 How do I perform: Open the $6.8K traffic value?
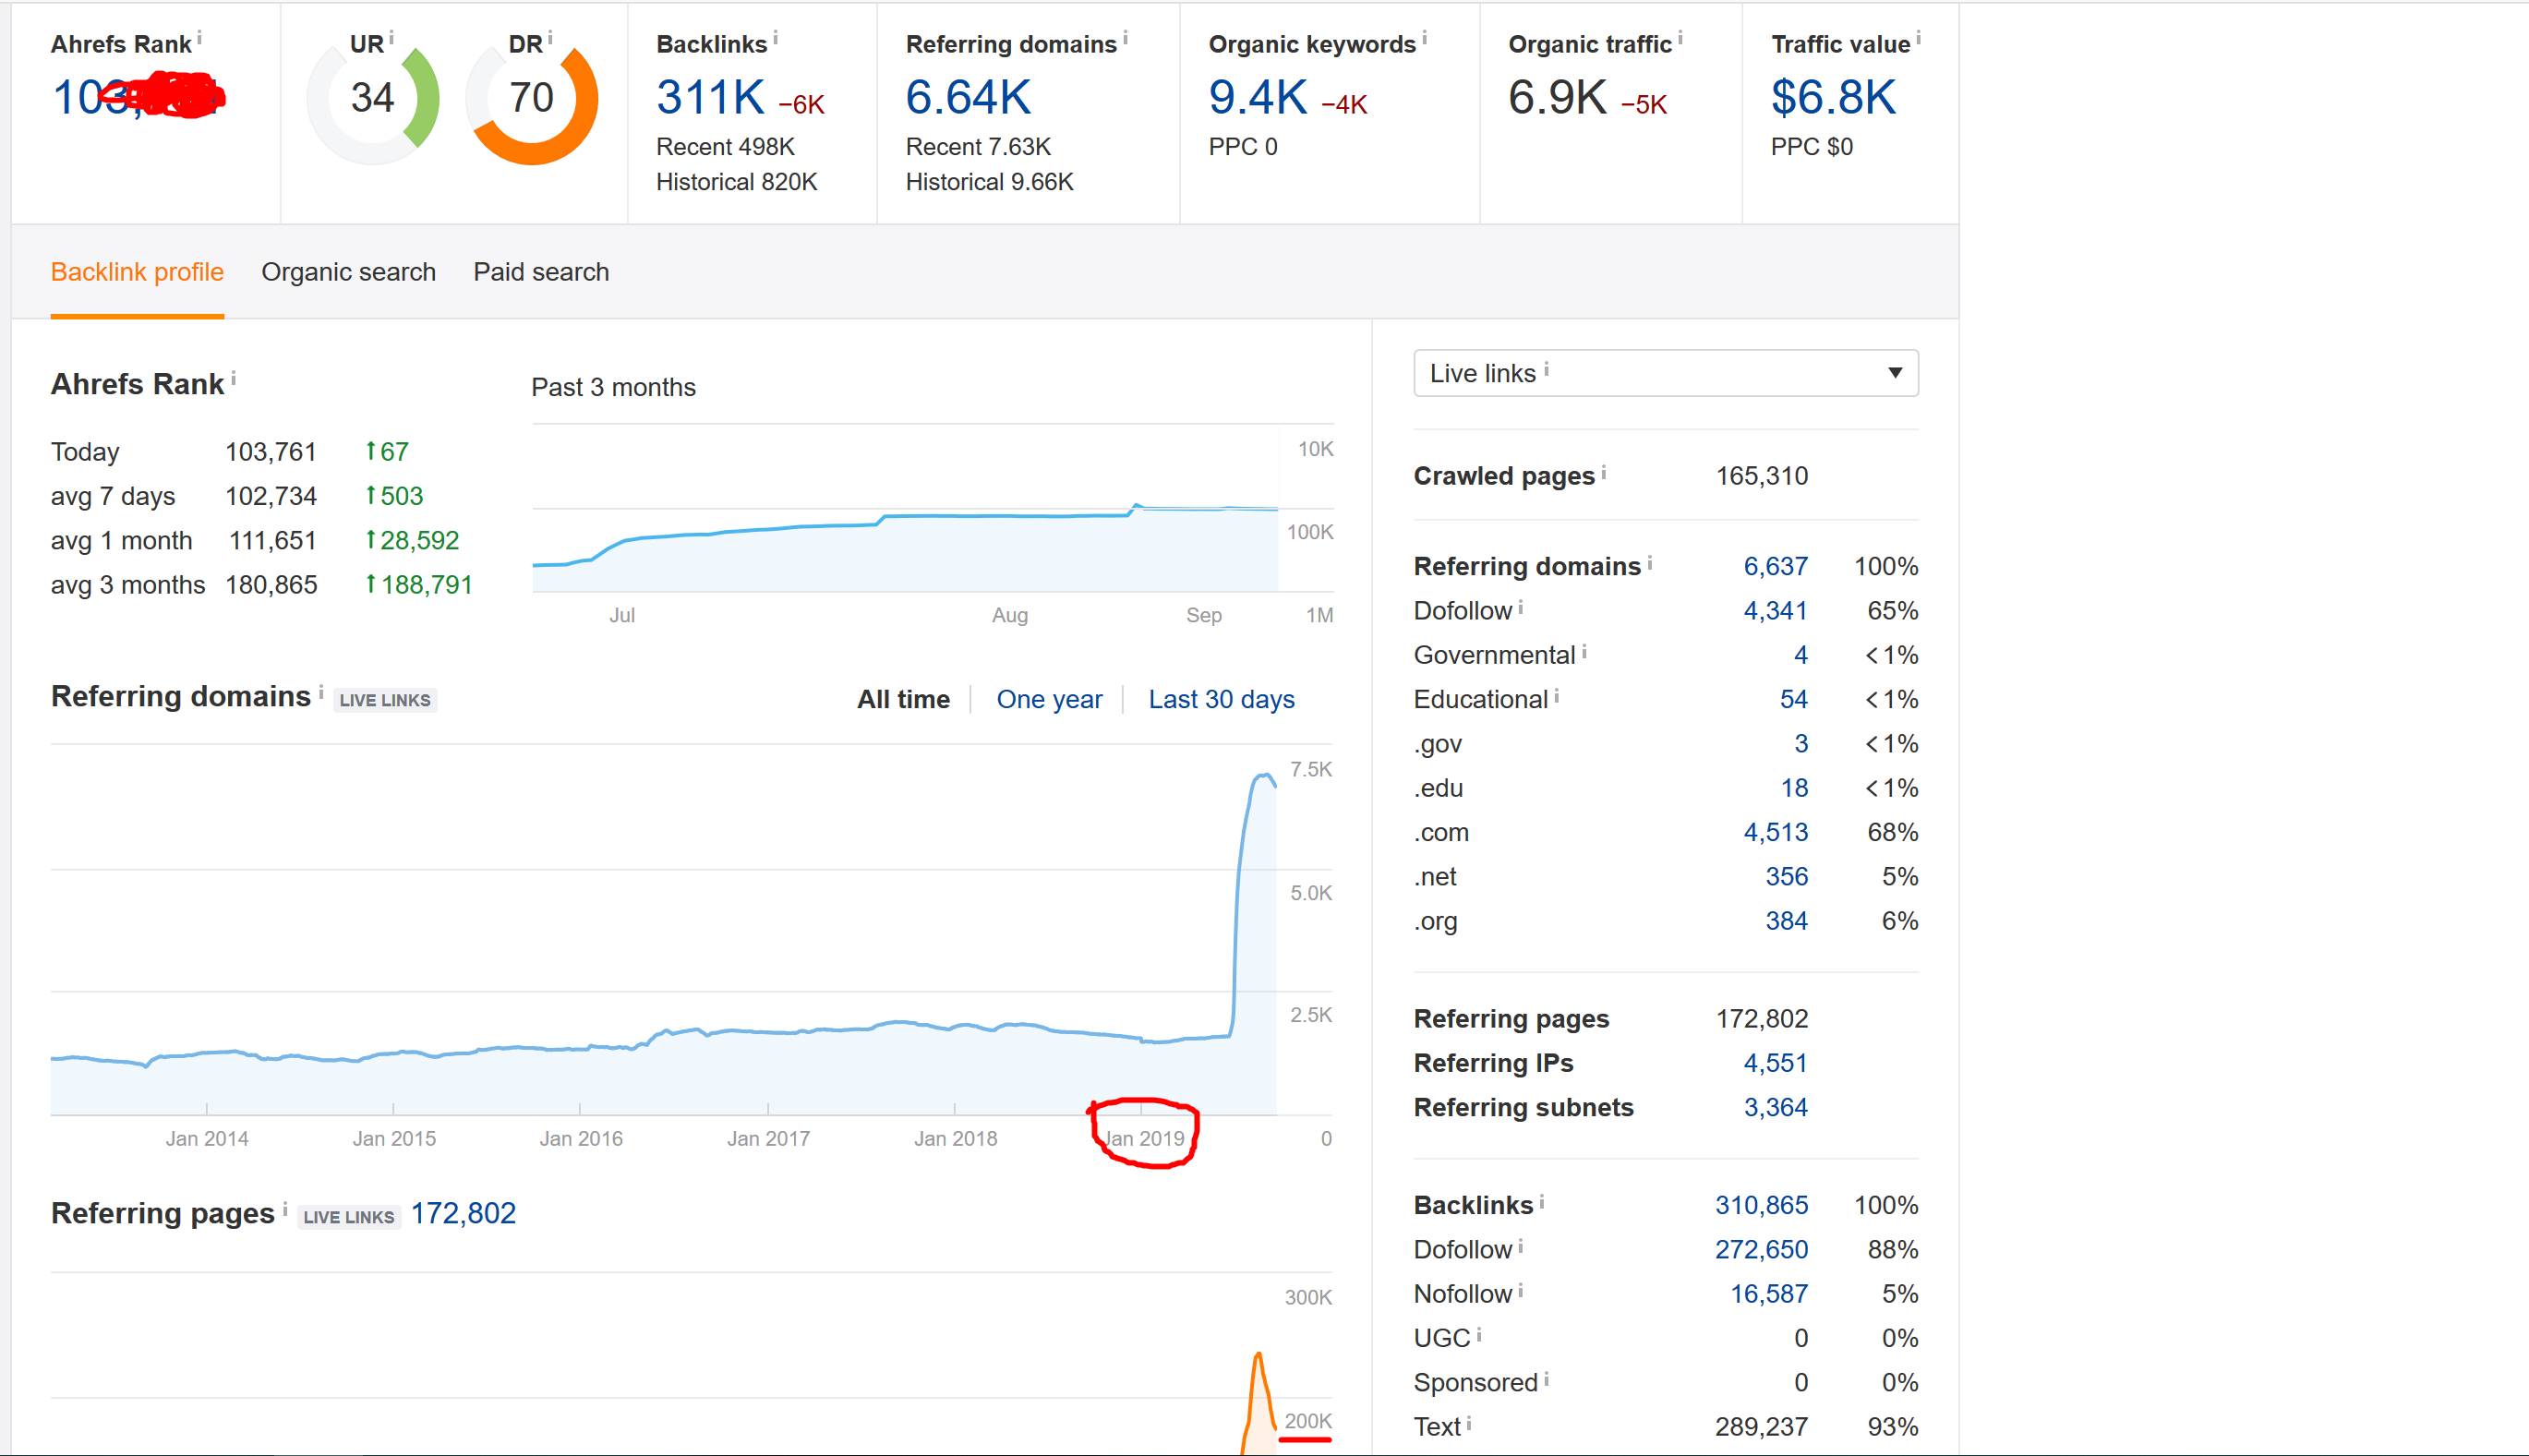click(x=1833, y=98)
